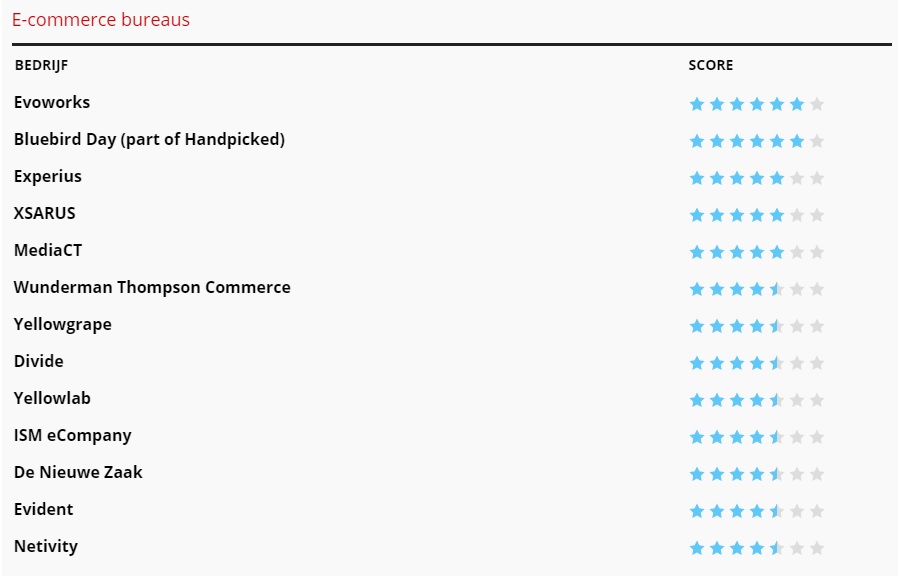898x576 pixels.
Task: Choose Yellowgrape from the company list
Action: coord(63,325)
